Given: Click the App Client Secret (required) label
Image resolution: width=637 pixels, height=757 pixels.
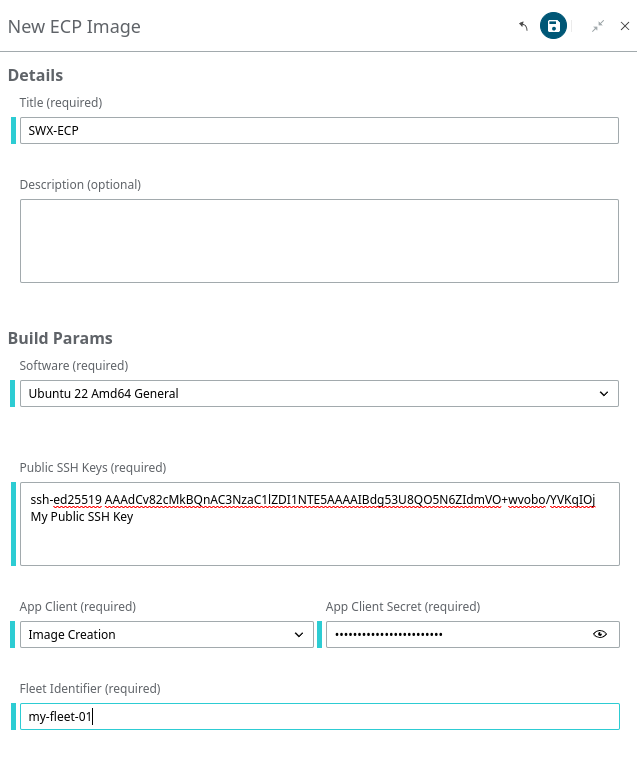Looking at the screenshot, I should point(403,606).
